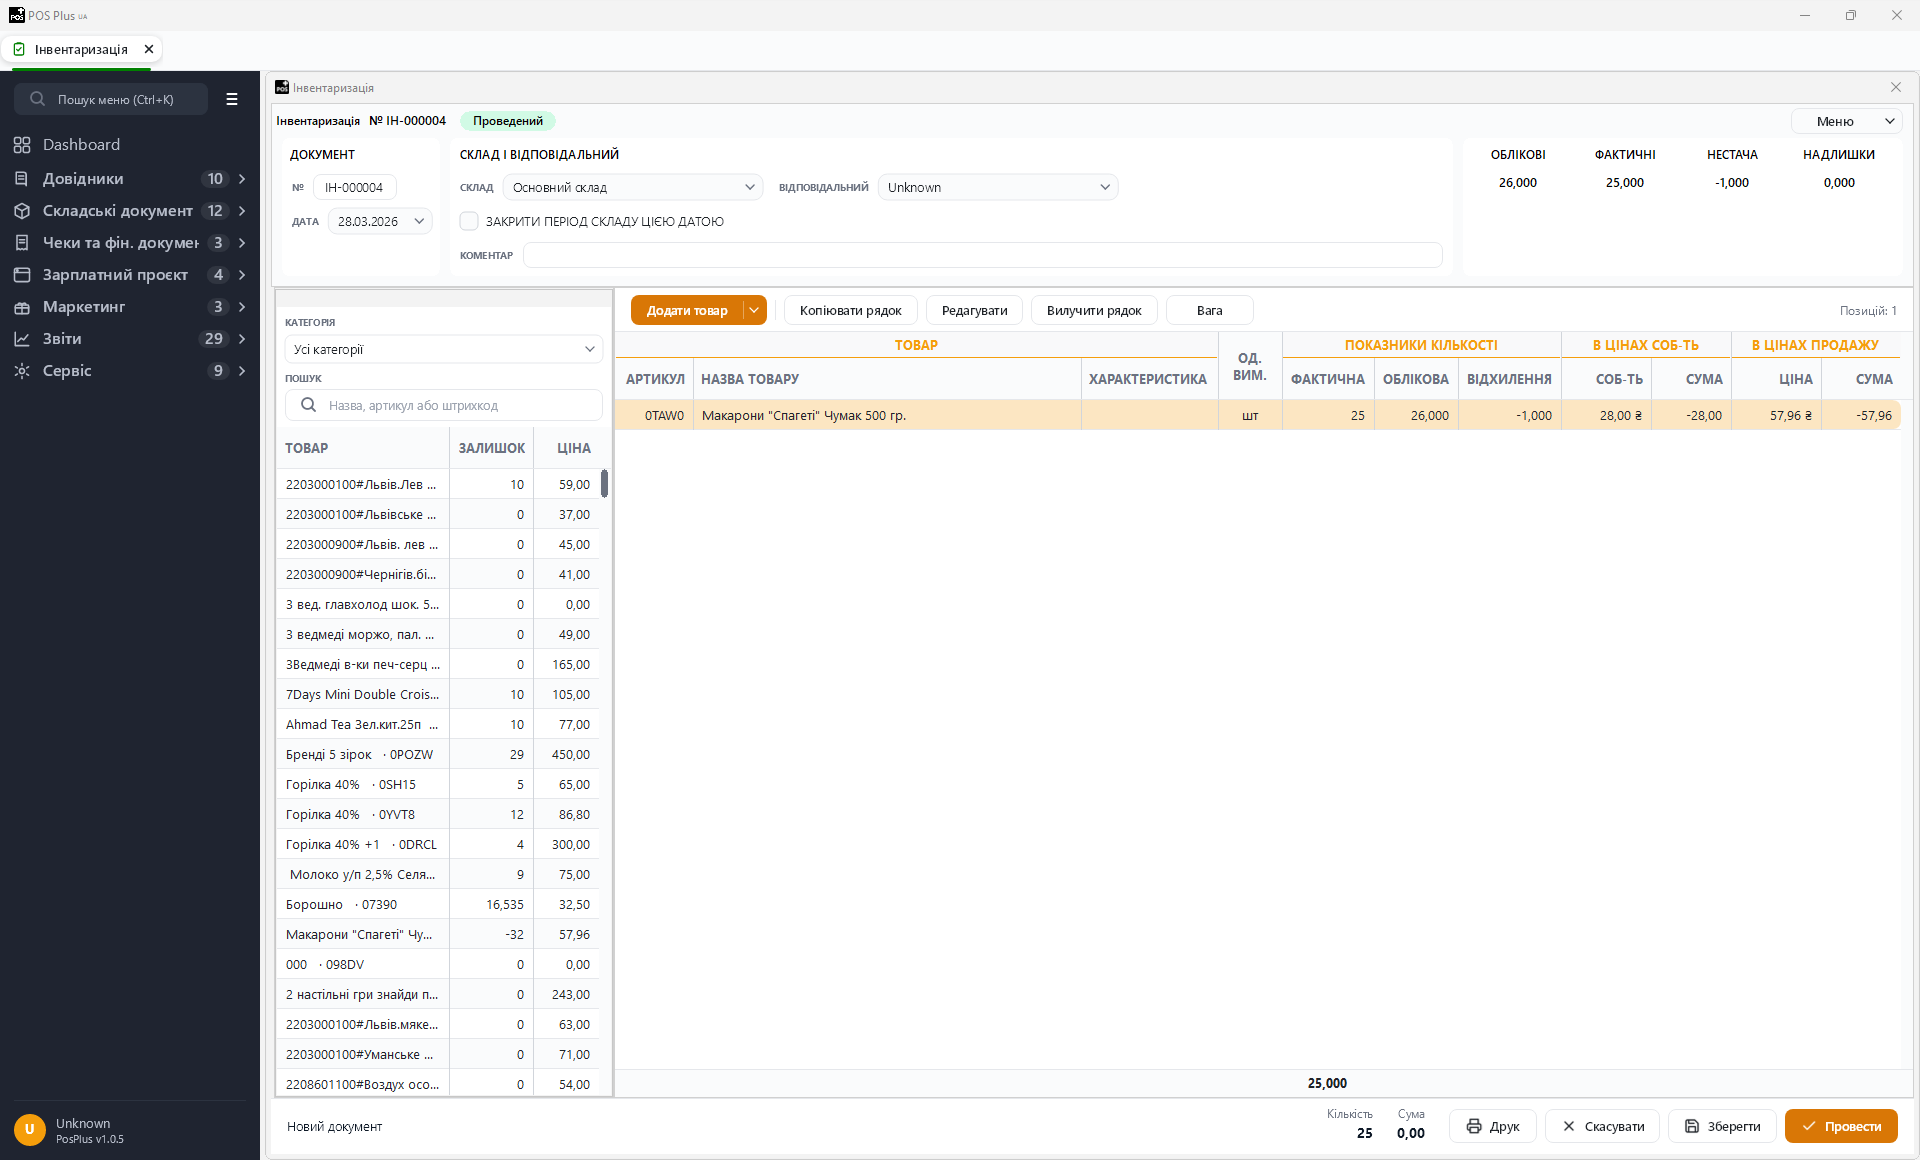
Task: Close the inner Інвентаризація panel
Action: pos(1896,88)
